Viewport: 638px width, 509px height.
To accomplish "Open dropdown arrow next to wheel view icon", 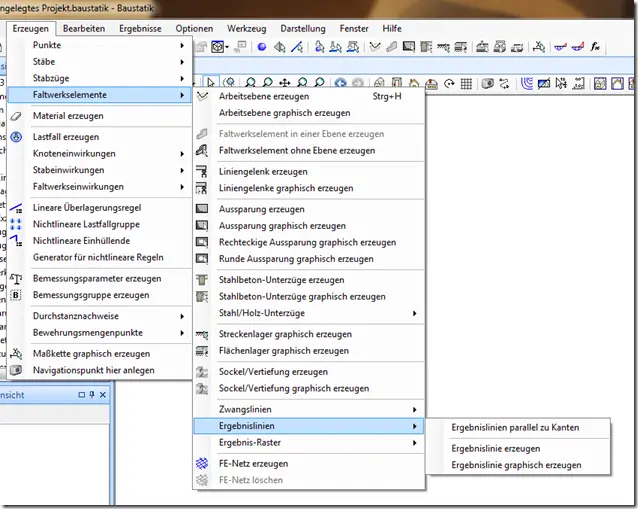I will click(x=227, y=47).
